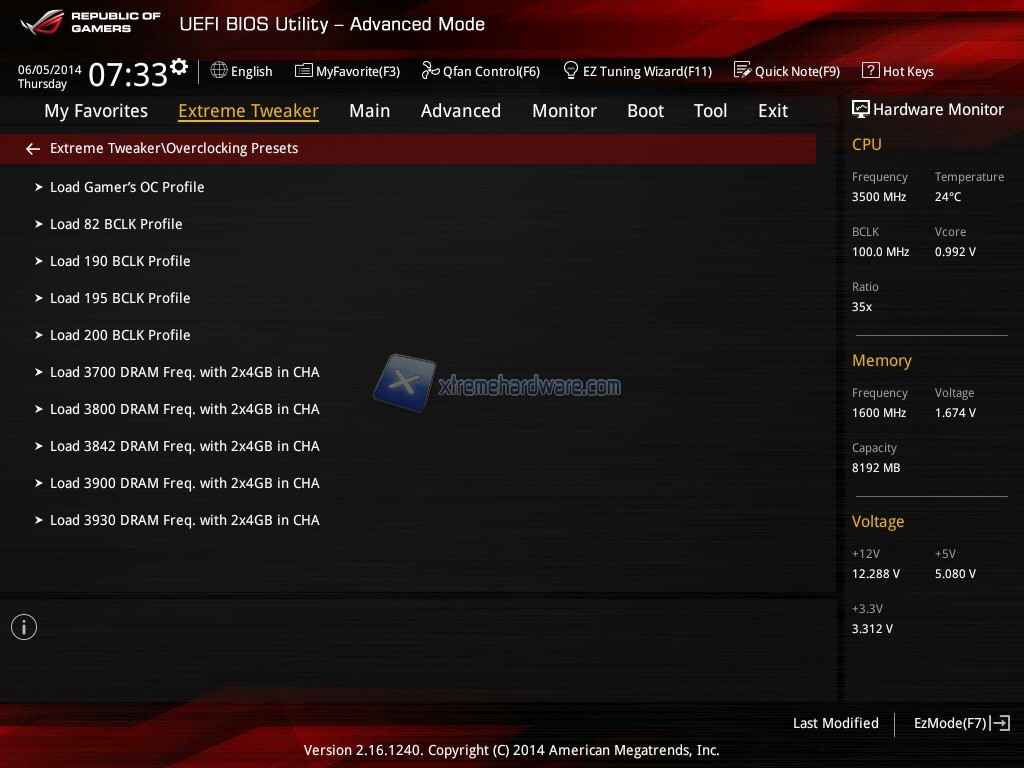
Task: Show Hot Keys help icon
Action: point(870,71)
